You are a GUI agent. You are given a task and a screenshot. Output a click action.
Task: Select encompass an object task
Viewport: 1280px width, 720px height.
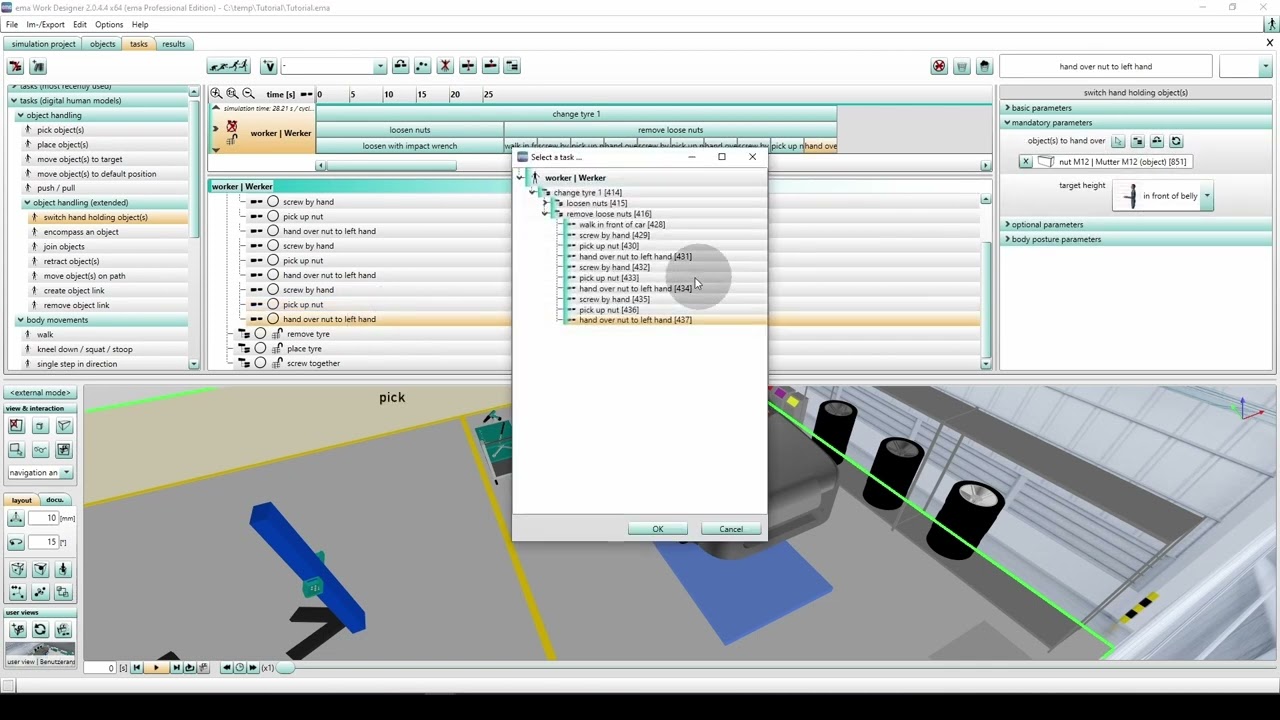[81, 232]
